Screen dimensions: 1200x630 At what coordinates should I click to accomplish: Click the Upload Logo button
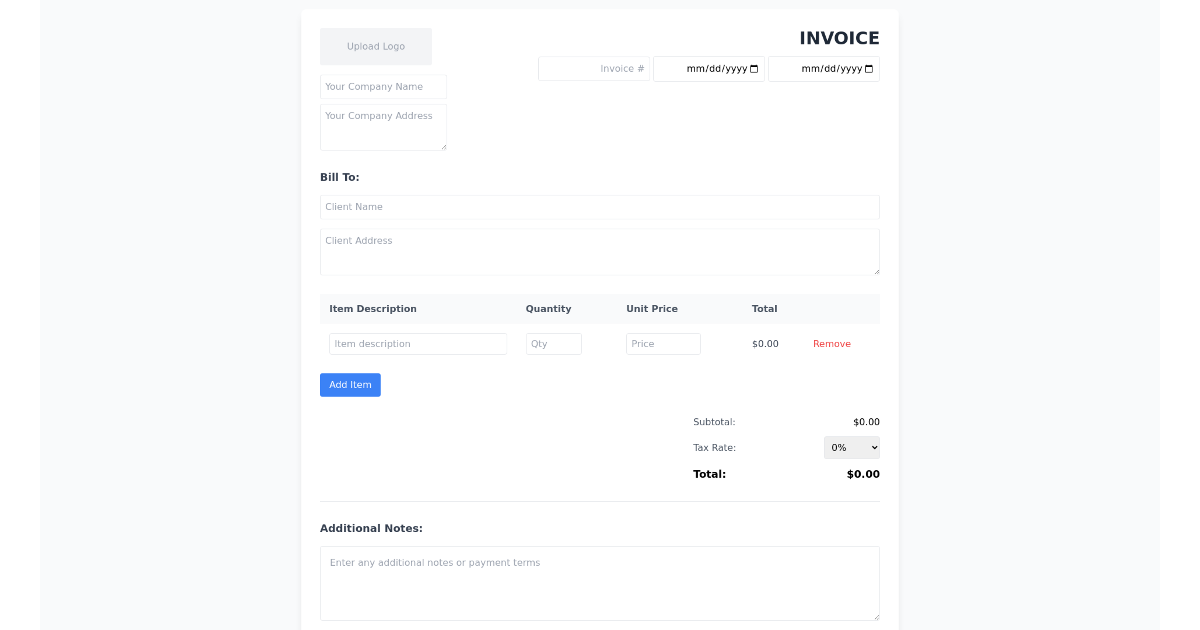click(x=376, y=47)
